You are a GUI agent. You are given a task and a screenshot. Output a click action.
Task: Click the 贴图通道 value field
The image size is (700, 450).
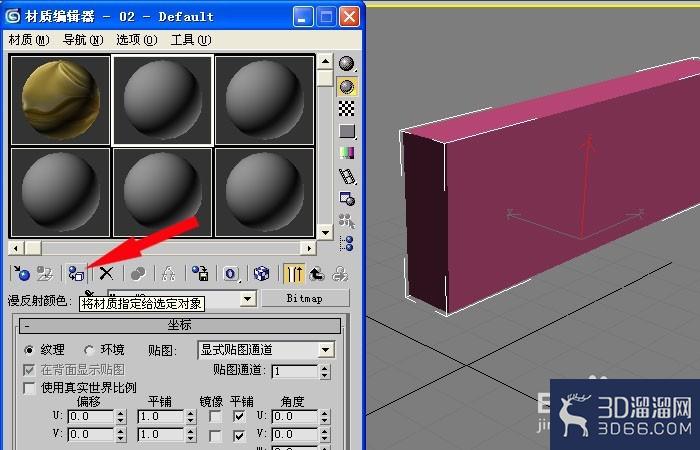click(295, 371)
